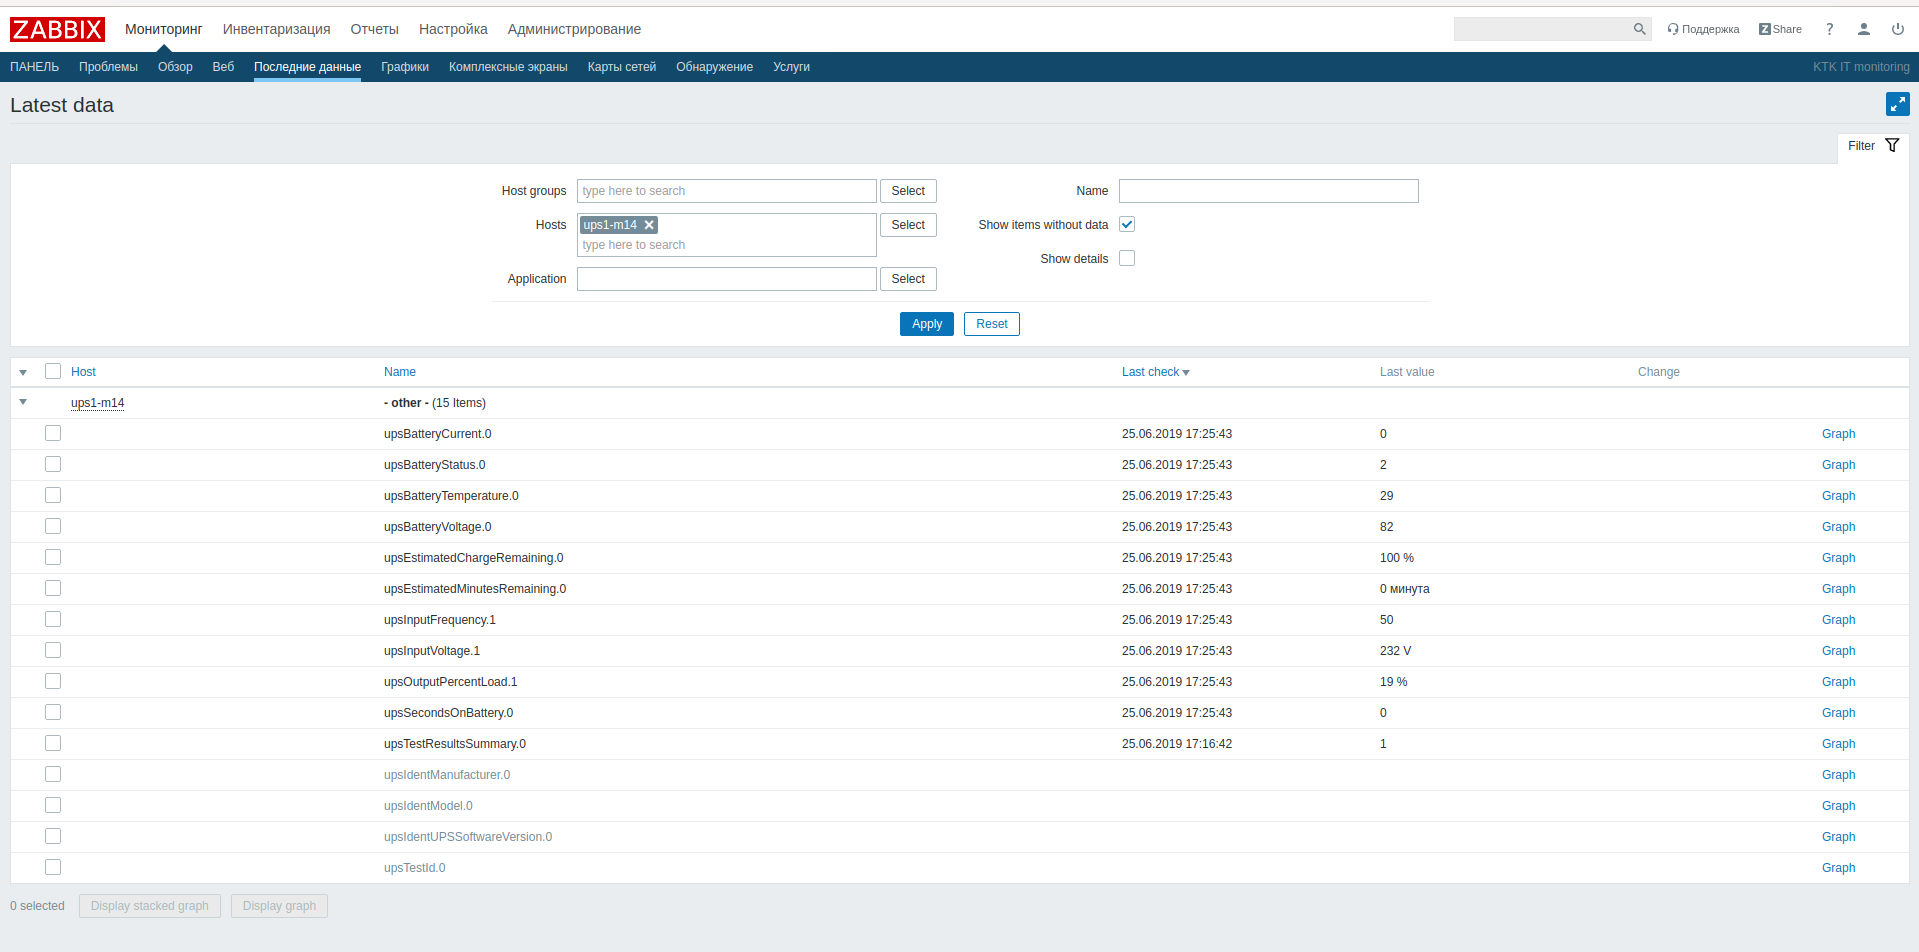Image resolution: width=1919 pixels, height=952 pixels.
Task: Click the logout power icon
Action: [1897, 29]
